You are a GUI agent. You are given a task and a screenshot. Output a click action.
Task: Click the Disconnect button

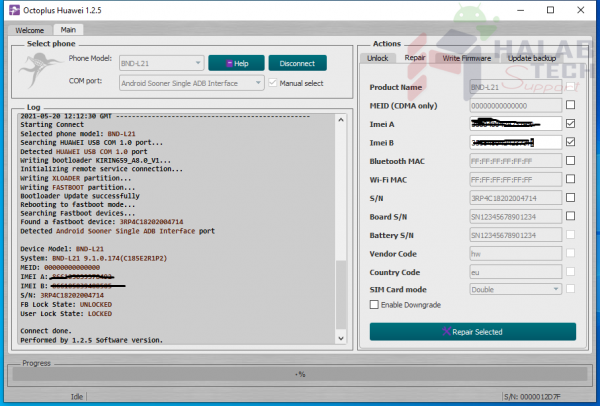[x=297, y=63]
